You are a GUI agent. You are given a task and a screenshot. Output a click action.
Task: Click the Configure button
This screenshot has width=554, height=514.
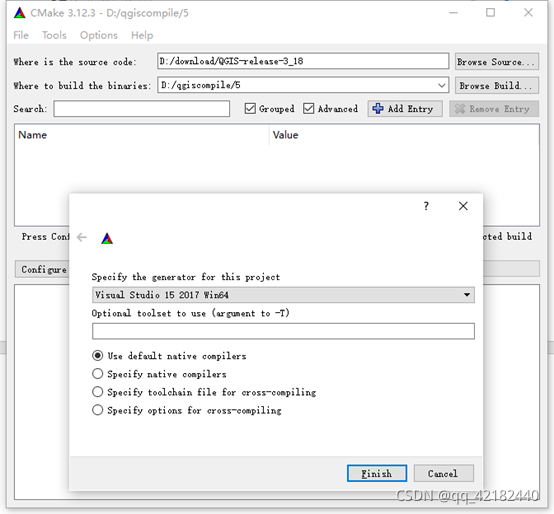coord(43,269)
